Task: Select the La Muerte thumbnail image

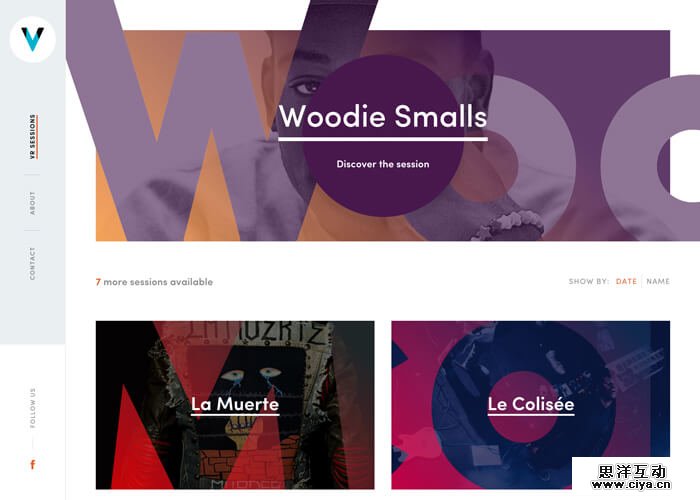Action: click(235, 405)
